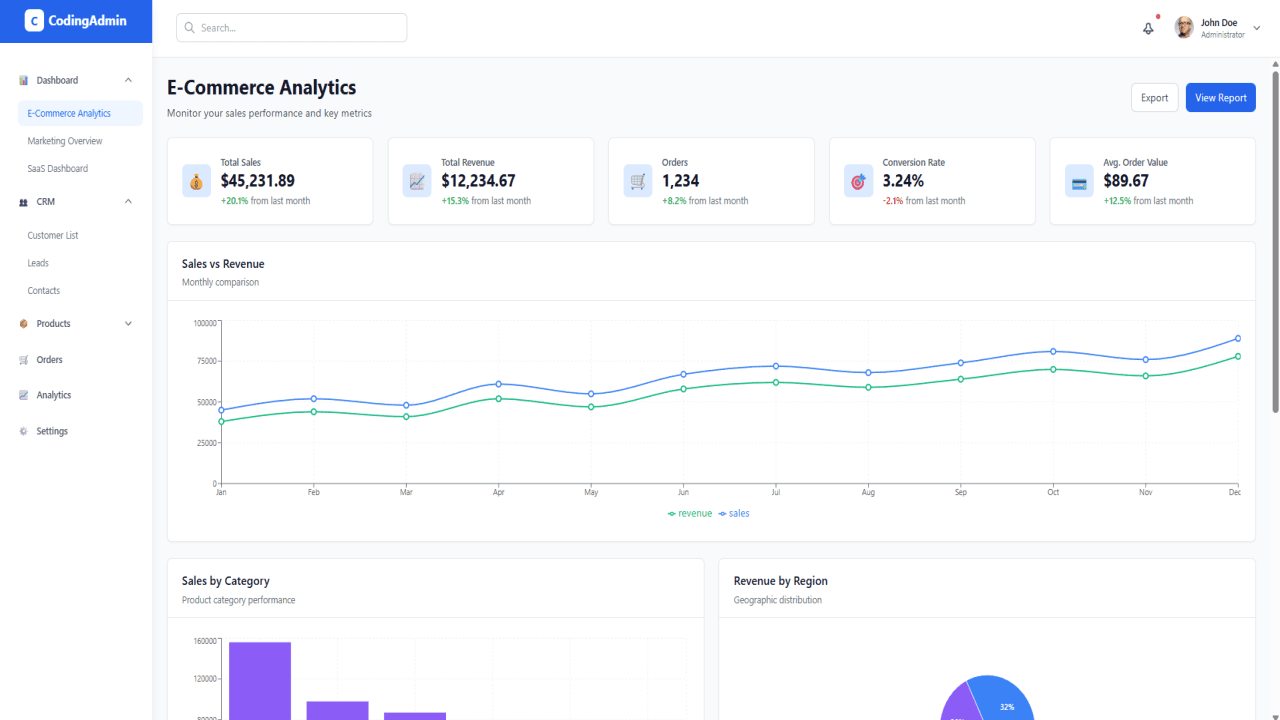Click the Orders card cart icon
This screenshot has height=720, width=1280.
(638, 181)
